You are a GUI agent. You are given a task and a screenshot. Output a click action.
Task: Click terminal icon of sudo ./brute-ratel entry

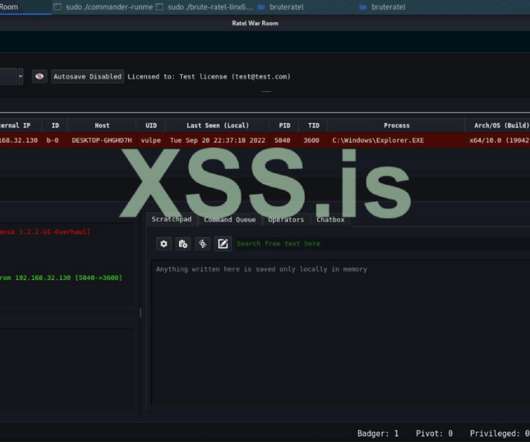[x=160, y=7]
